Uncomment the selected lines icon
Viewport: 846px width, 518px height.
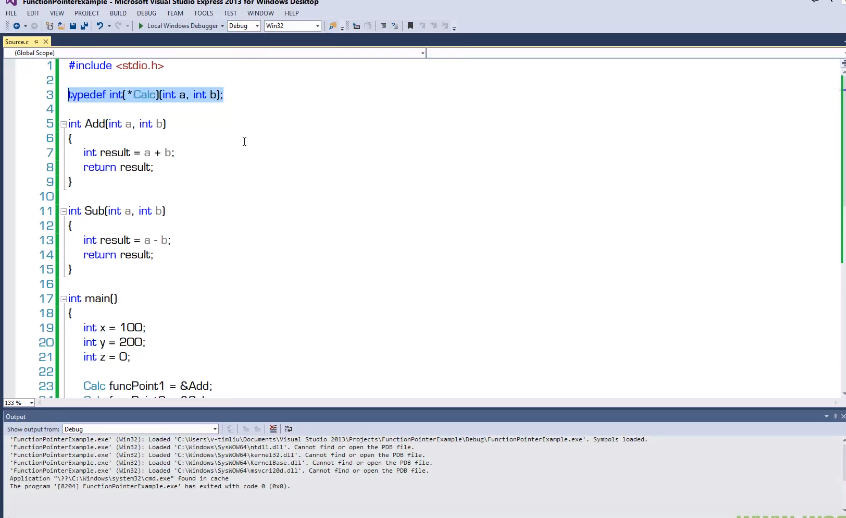(x=395, y=26)
